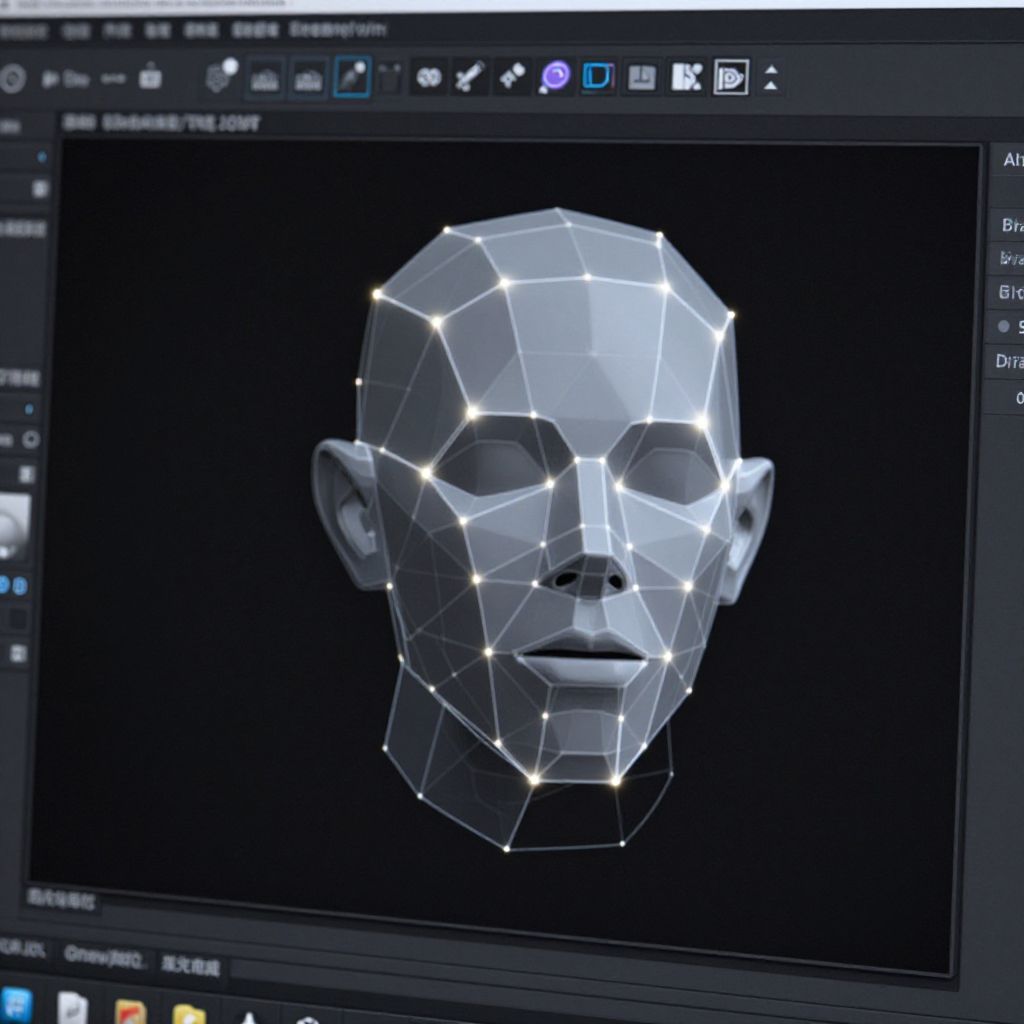Viewport: 1024px width, 1024px height.
Task: Open the play-in-frame render icon
Action: point(731,77)
